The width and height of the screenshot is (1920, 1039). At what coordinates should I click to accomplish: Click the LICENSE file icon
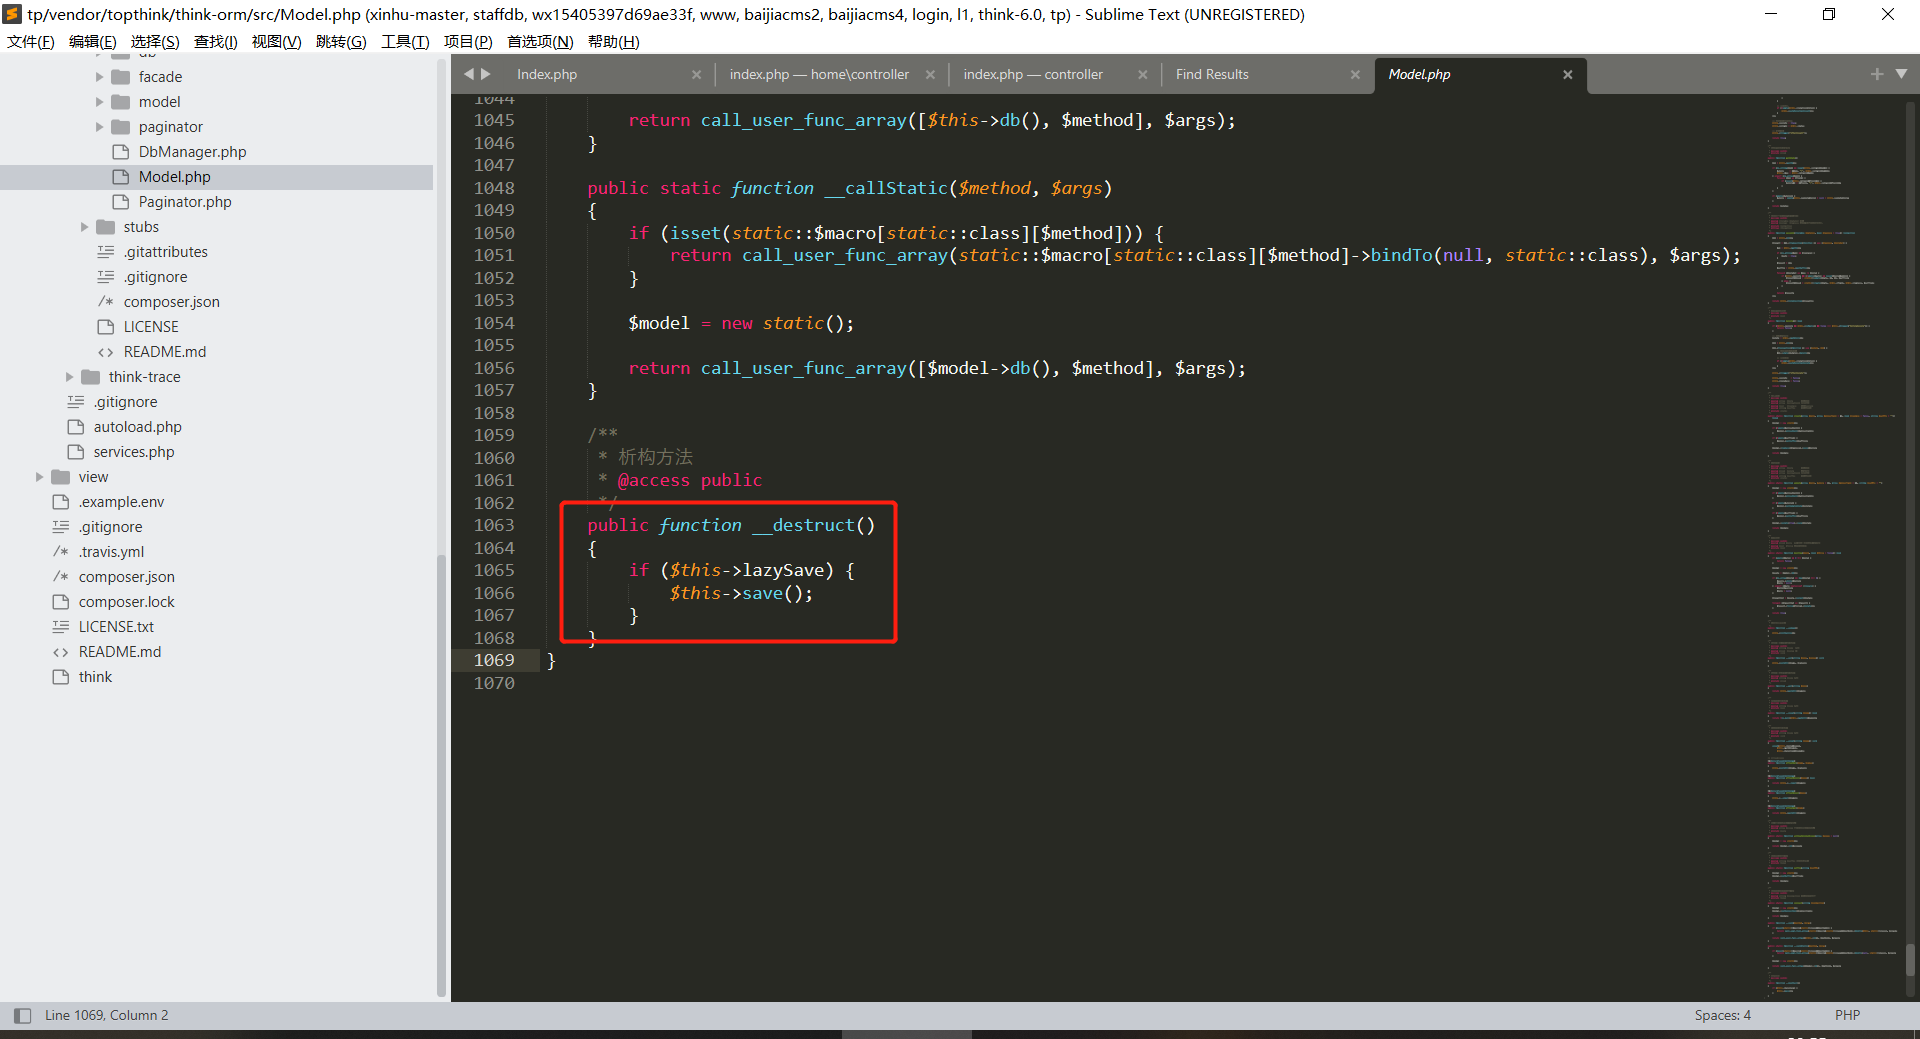pyautogui.click(x=106, y=327)
